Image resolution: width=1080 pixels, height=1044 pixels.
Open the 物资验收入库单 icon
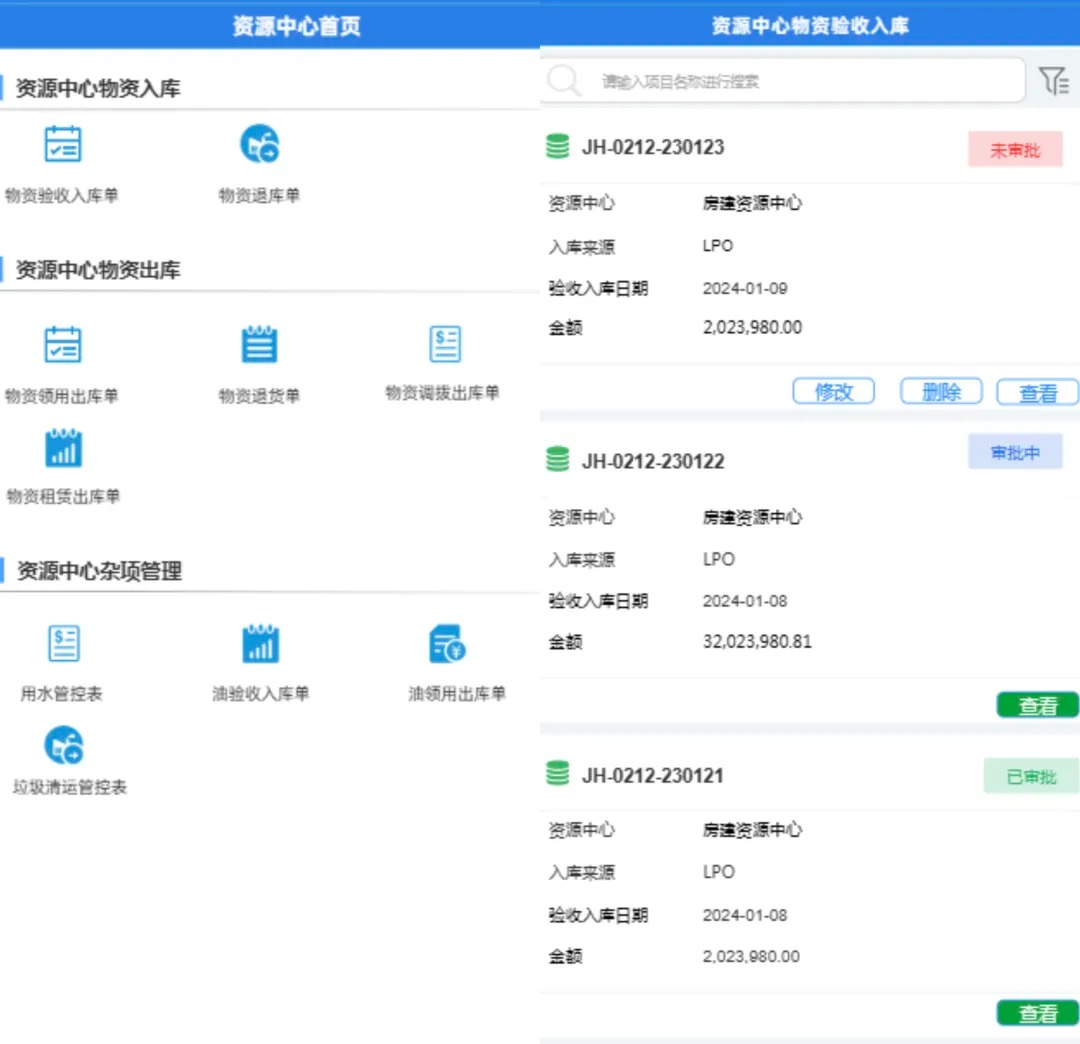[64, 144]
